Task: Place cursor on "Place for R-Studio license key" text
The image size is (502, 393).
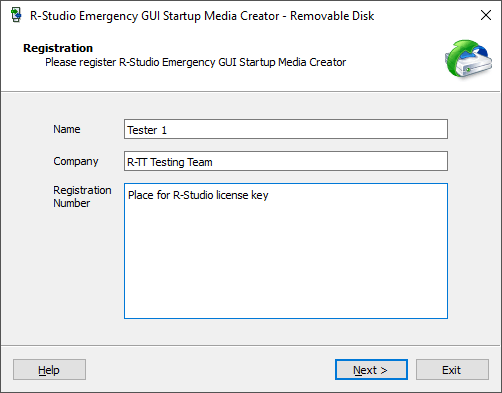Action: click(198, 195)
